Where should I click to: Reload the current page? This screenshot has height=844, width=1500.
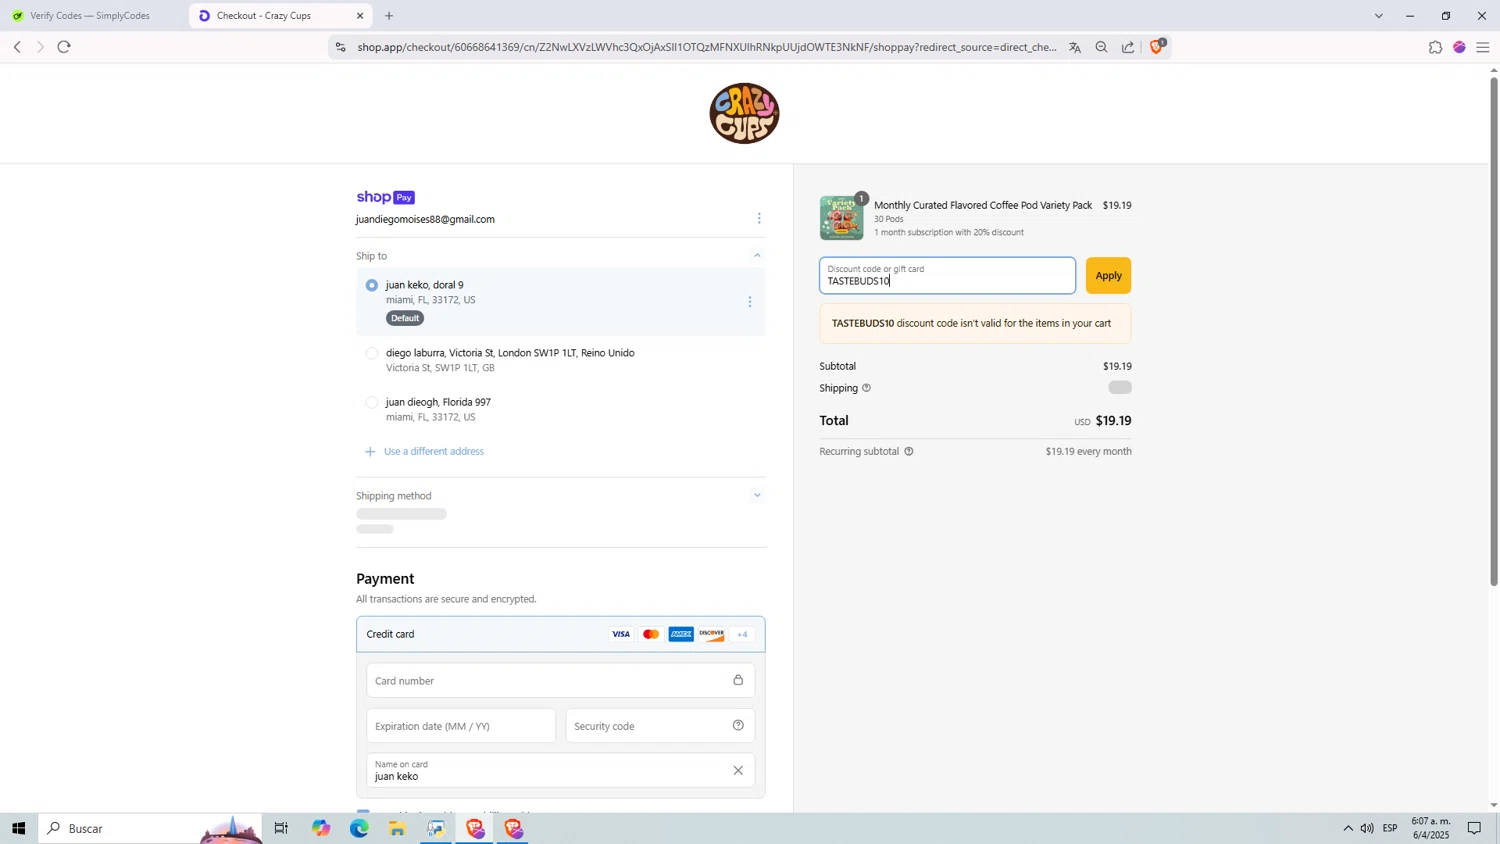pyautogui.click(x=64, y=47)
